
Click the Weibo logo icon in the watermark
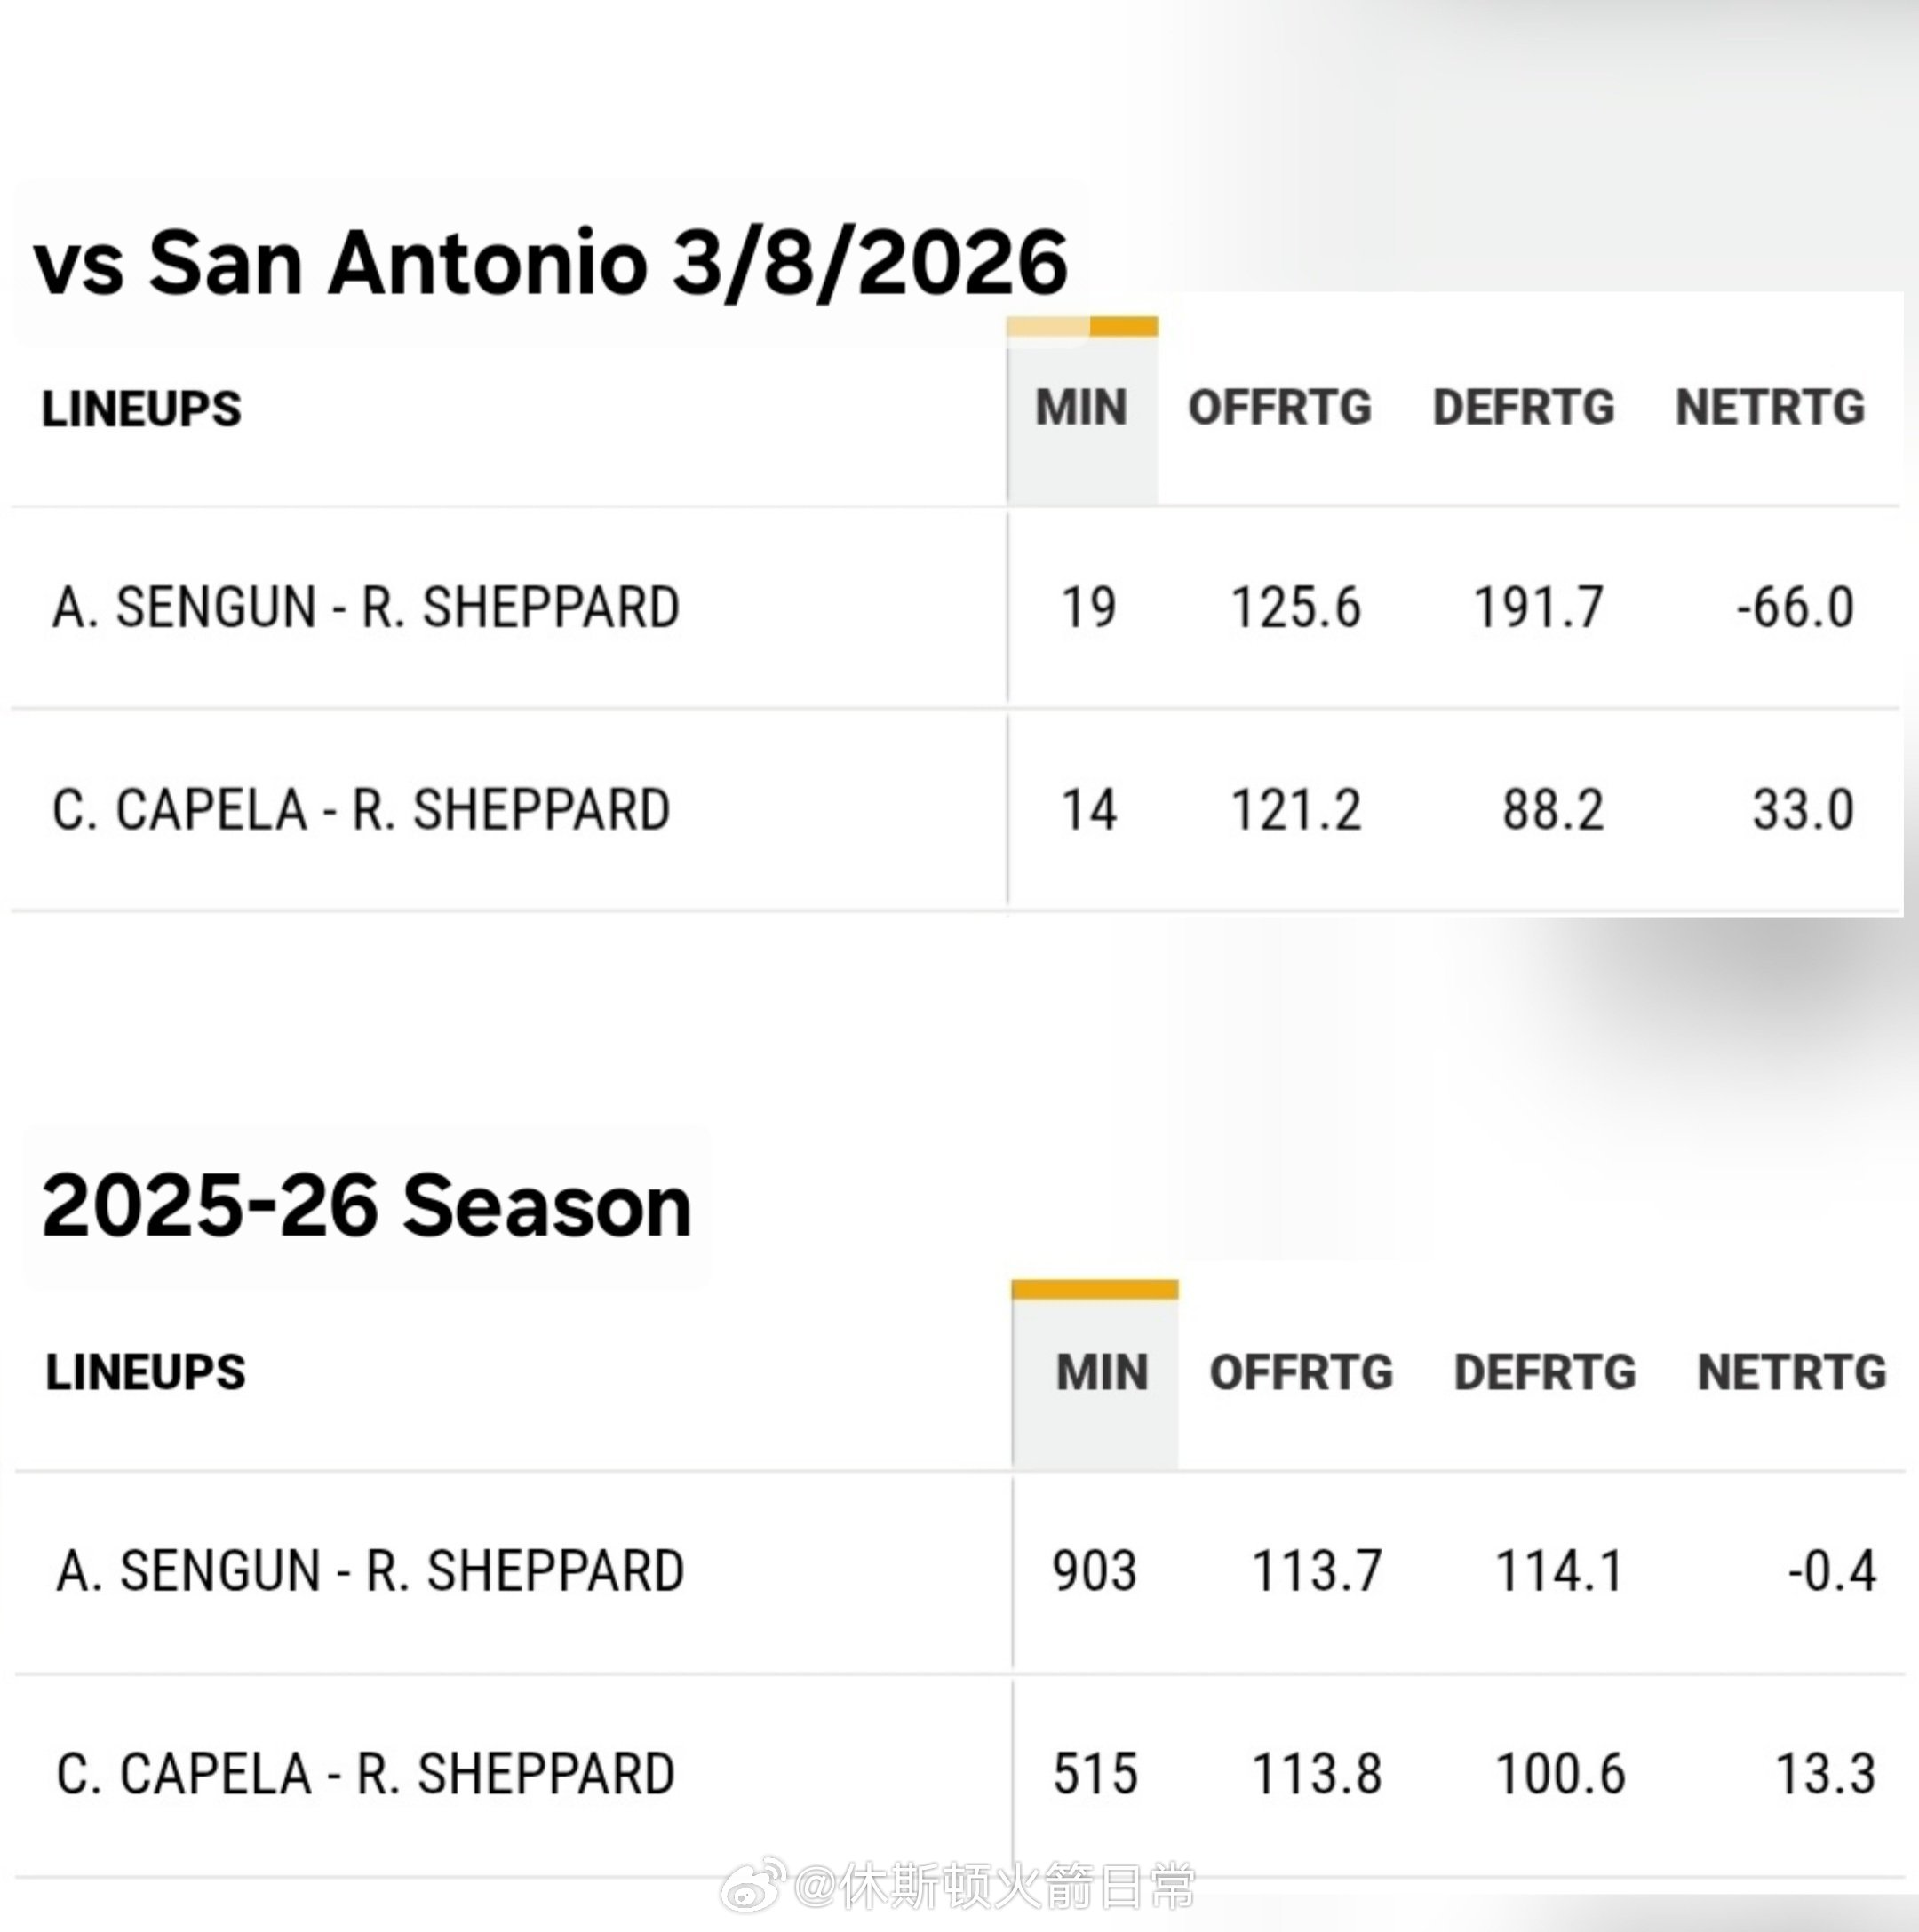(x=752, y=1884)
